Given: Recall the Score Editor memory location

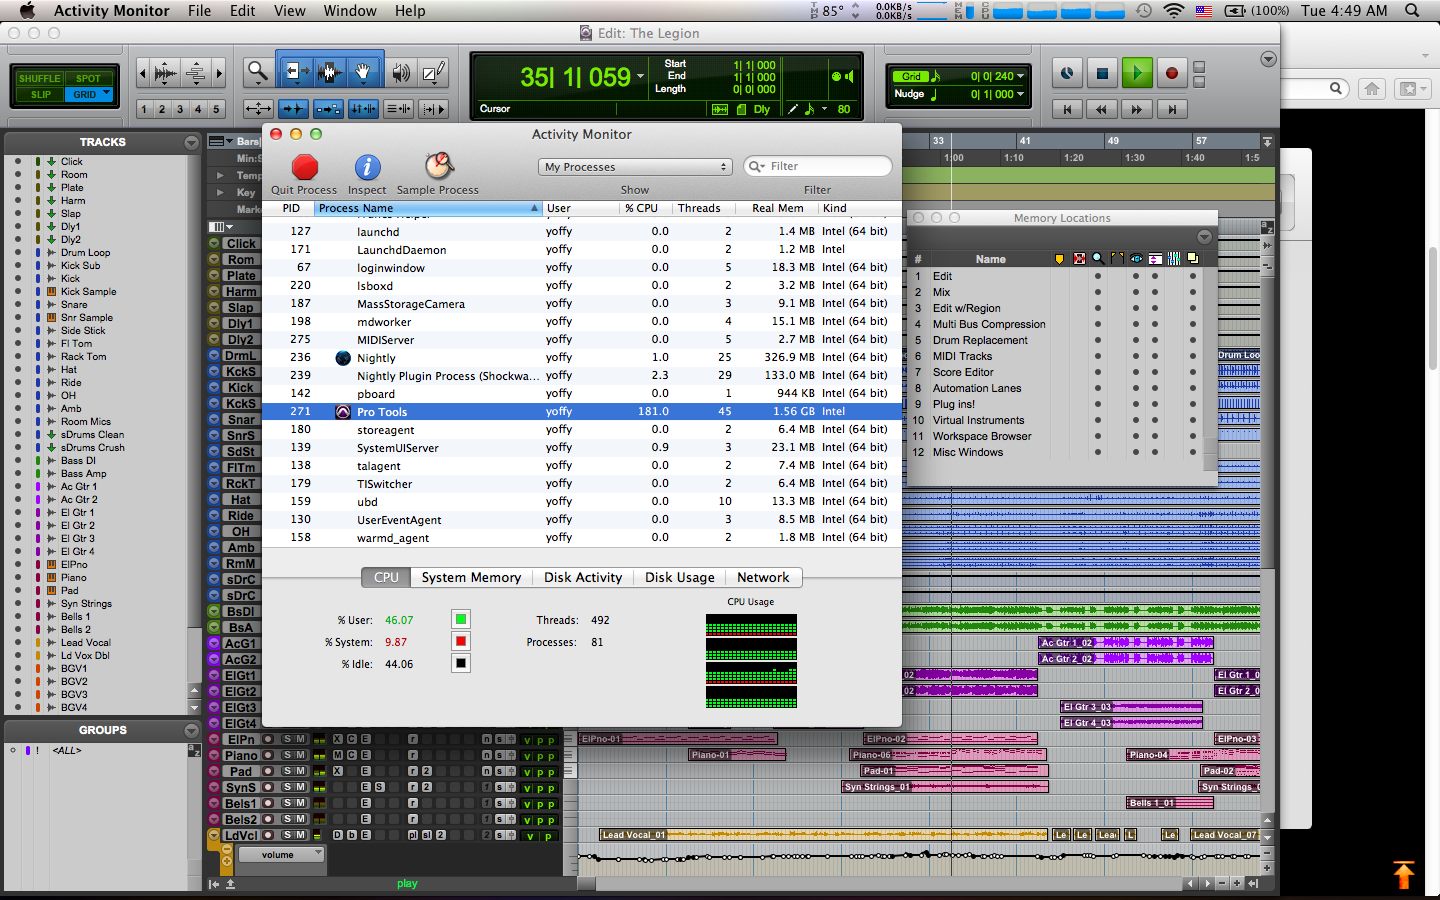Looking at the screenshot, I should (963, 372).
